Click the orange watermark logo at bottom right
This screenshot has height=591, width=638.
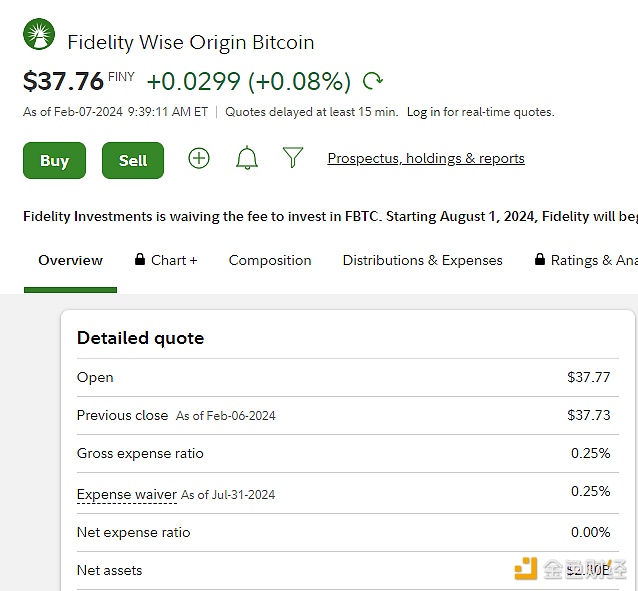[x=526, y=569]
